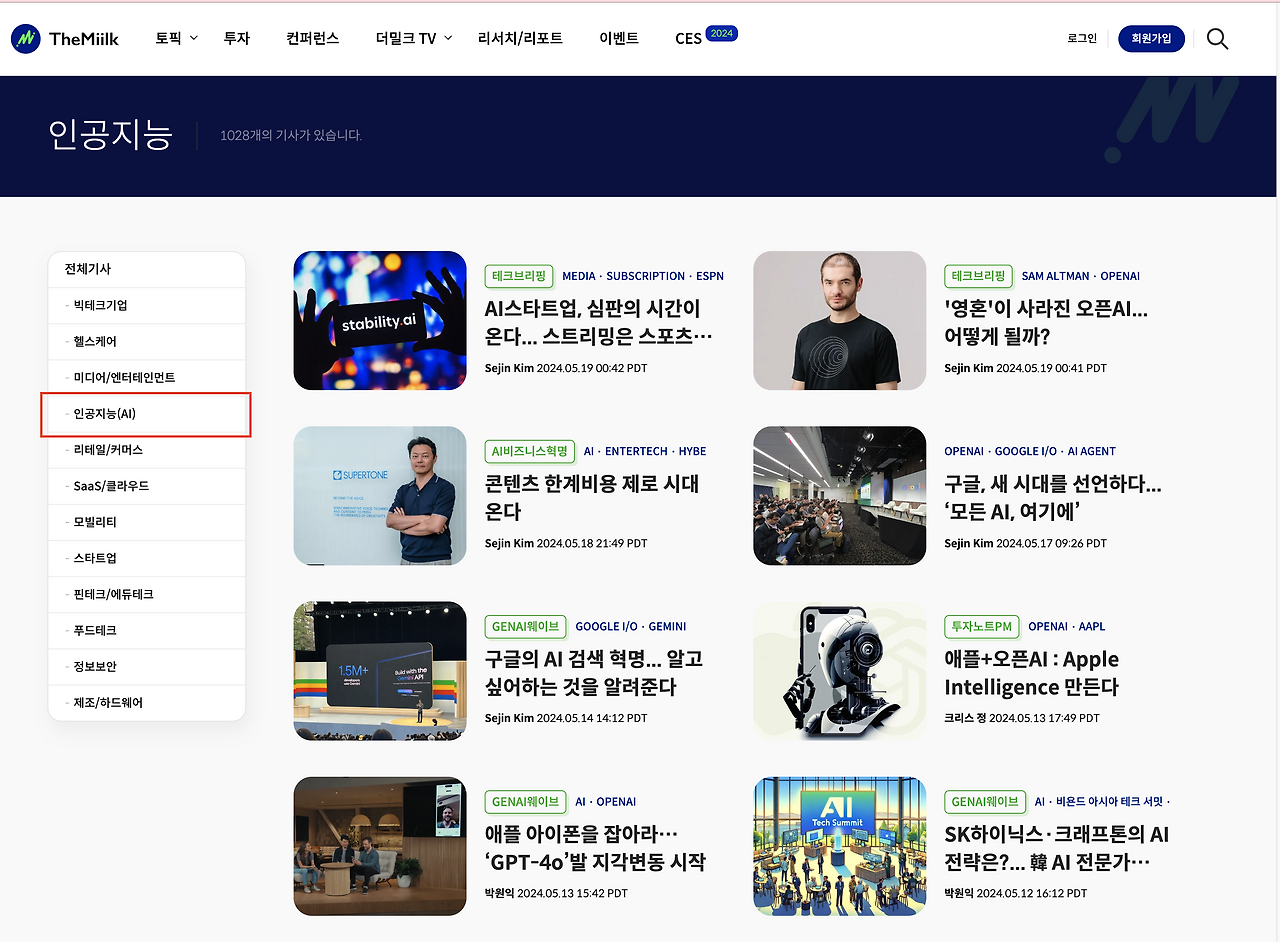Open the GPT-4o demo panel thumbnail
The image size is (1280, 942).
380,846
